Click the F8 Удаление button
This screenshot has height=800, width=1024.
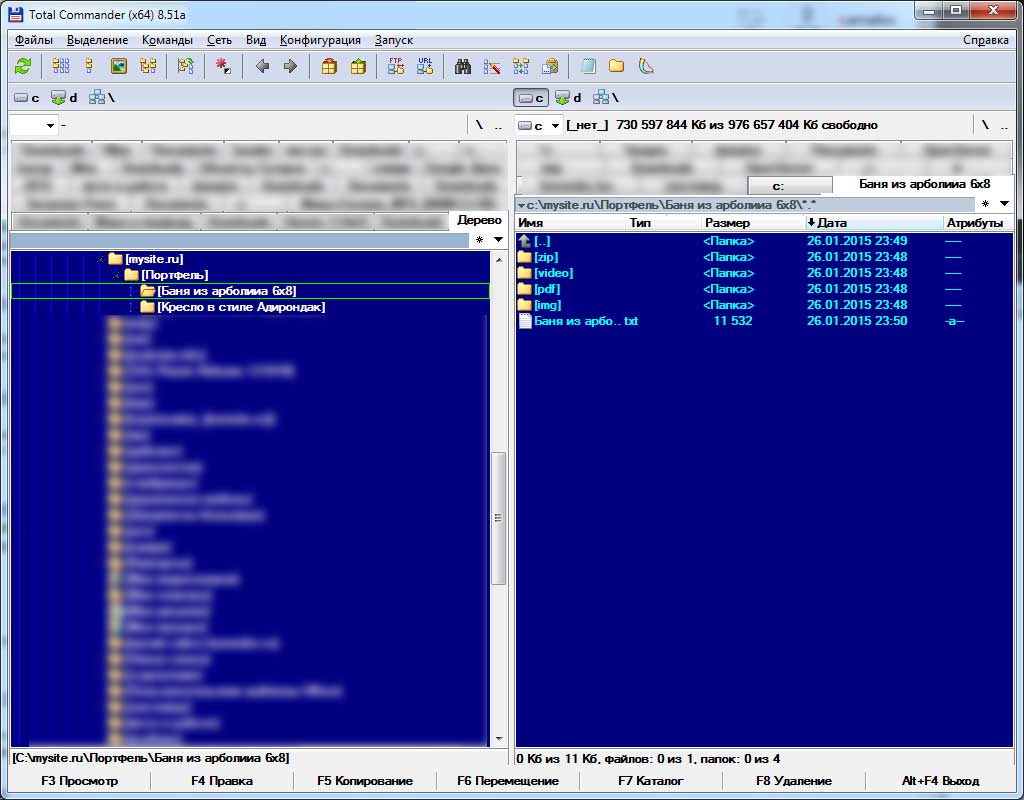(793, 780)
